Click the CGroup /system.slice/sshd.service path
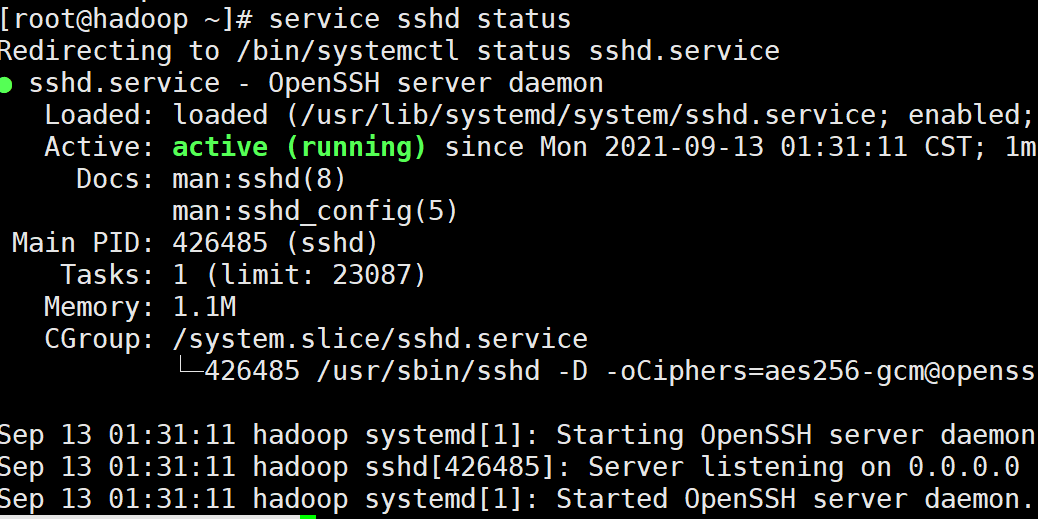The image size is (1038, 519). [380, 340]
